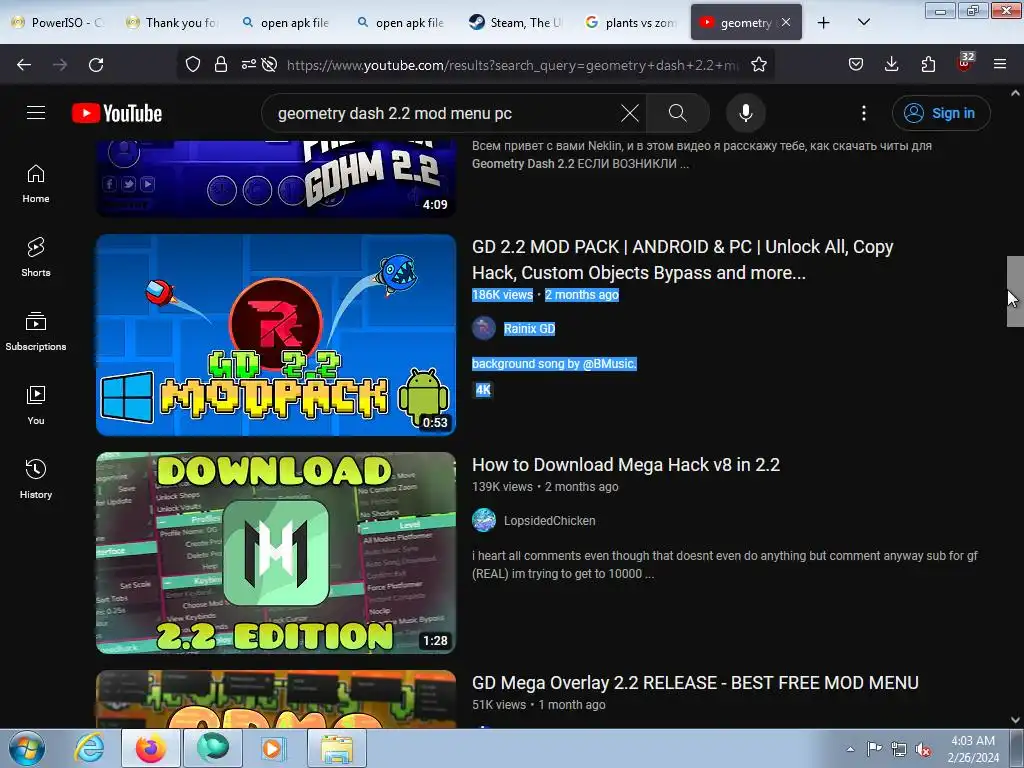The height and width of the screenshot is (768, 1024).
Task: Open YouTube settings three-dot menu
Action: click(863, 113)
